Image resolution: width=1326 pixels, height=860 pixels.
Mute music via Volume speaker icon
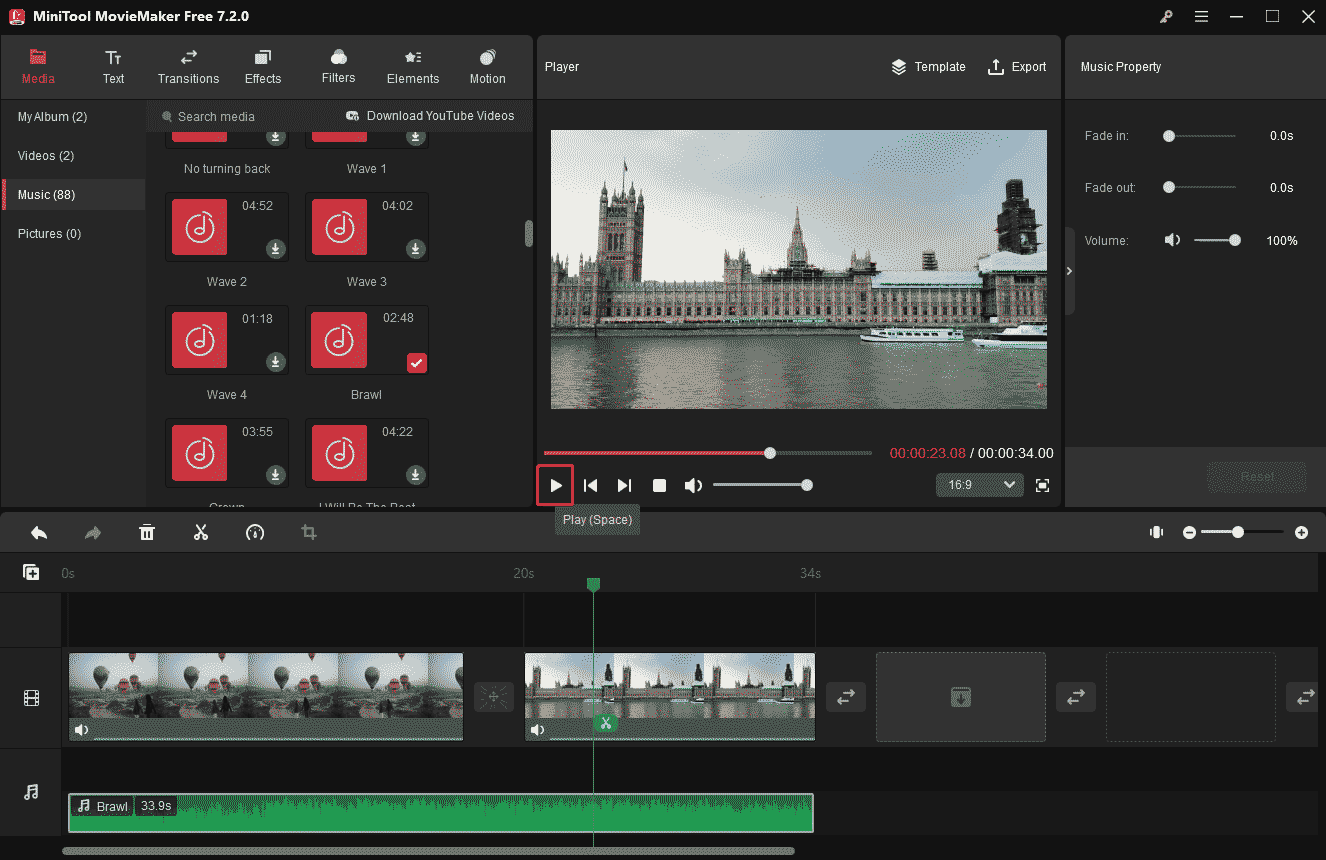pyautogui.click(x=1173, y=240)
